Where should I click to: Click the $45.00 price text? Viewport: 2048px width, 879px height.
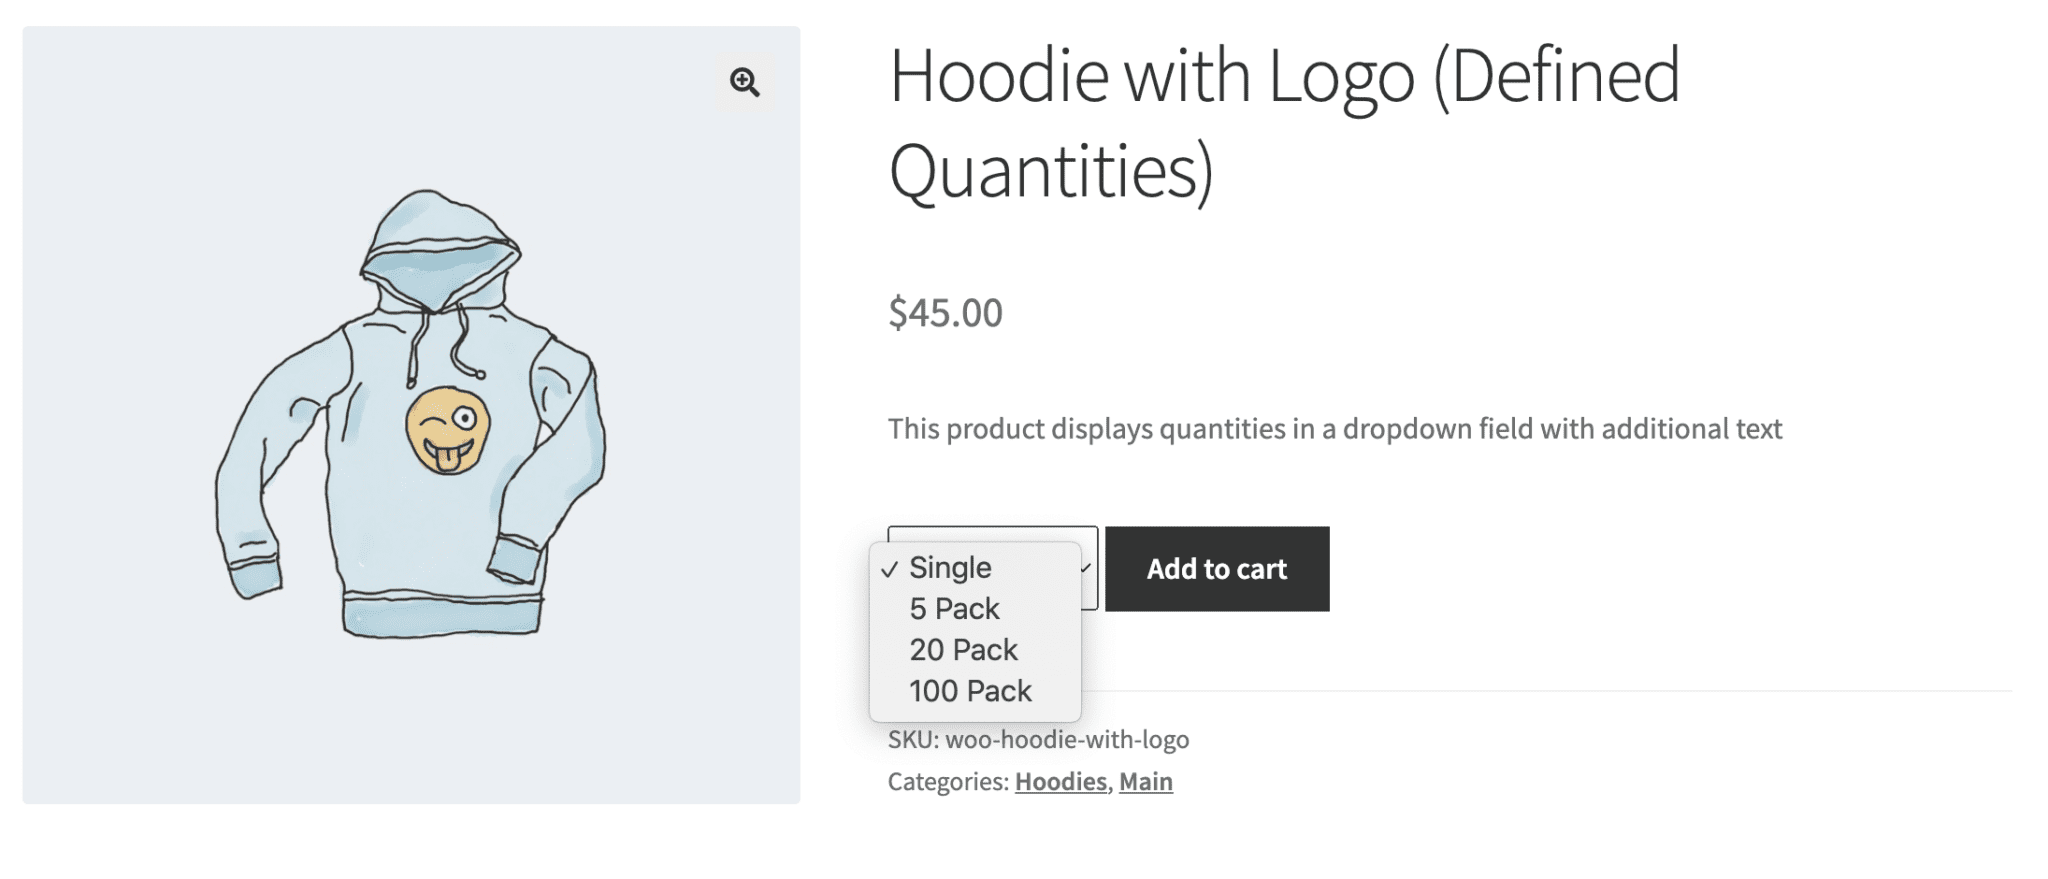[945, 313]
